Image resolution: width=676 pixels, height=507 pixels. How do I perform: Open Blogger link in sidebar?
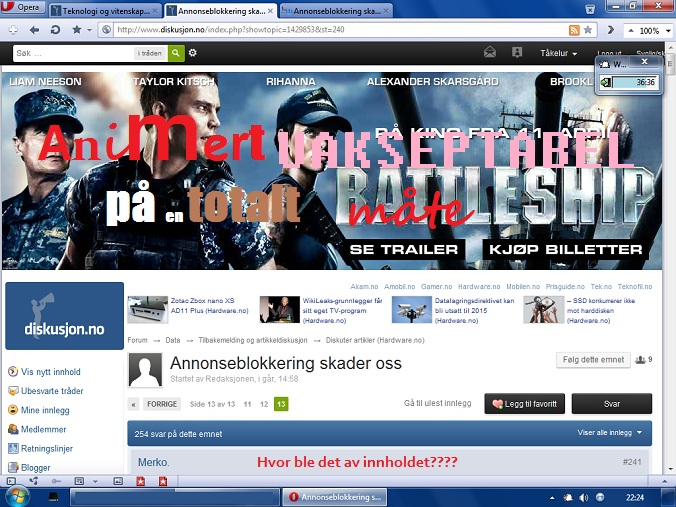click(35, 467)
